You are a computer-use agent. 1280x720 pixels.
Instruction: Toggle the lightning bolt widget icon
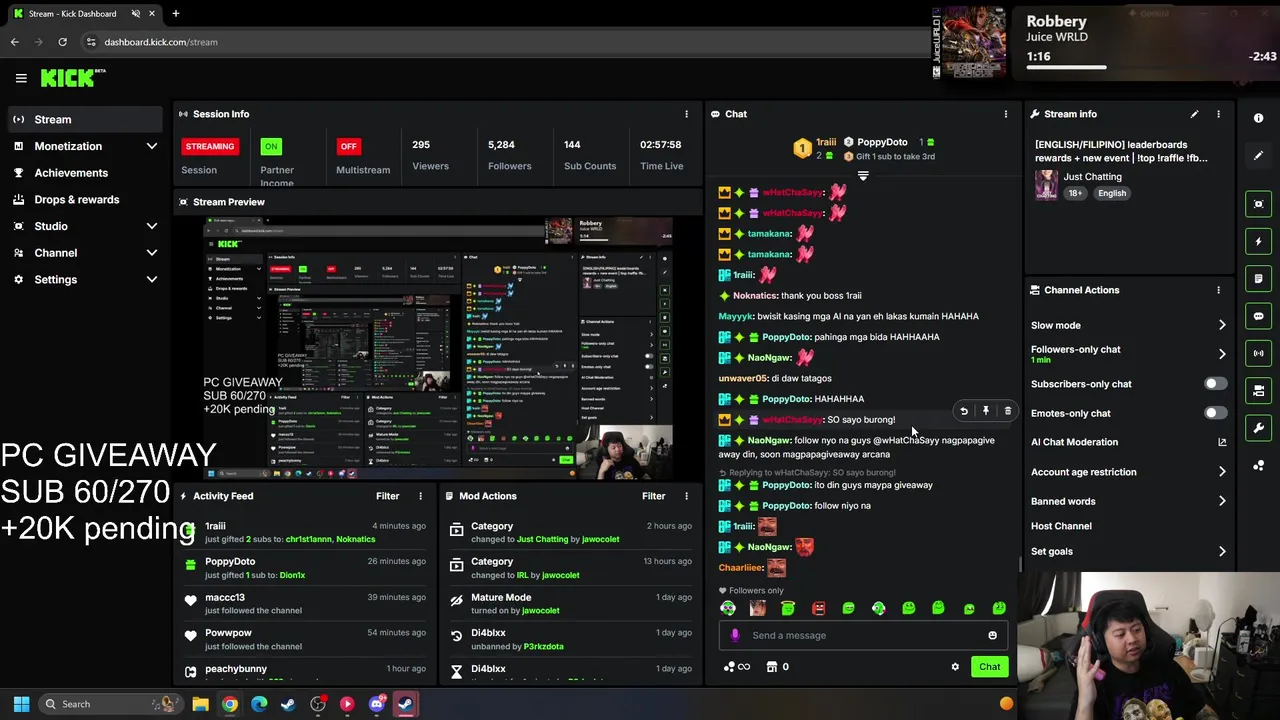tap(1258, 241)
